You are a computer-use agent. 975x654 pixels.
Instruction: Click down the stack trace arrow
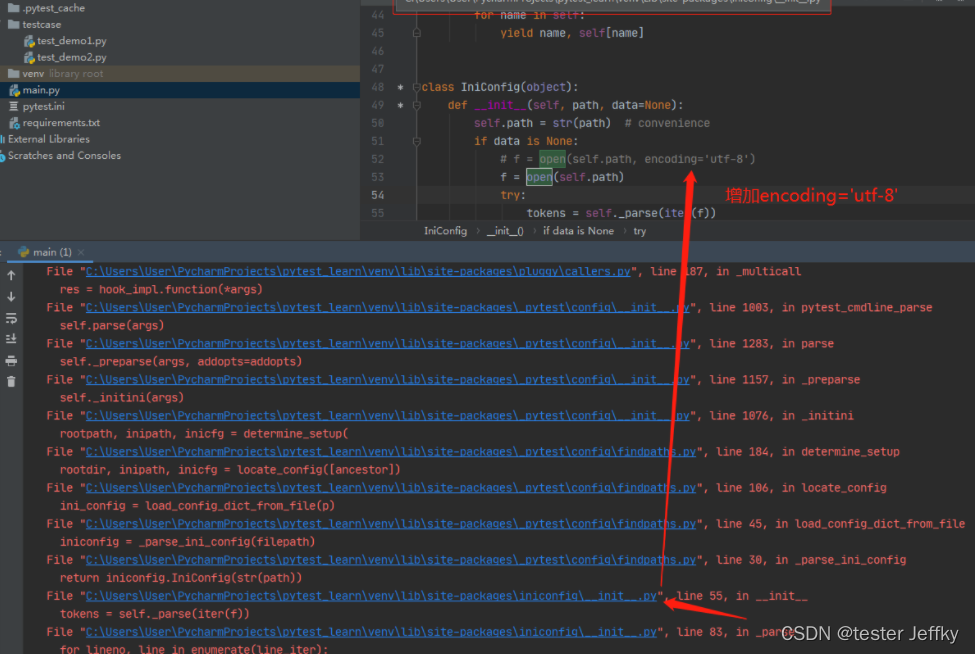pyautogui.click(x=11, y=297)
